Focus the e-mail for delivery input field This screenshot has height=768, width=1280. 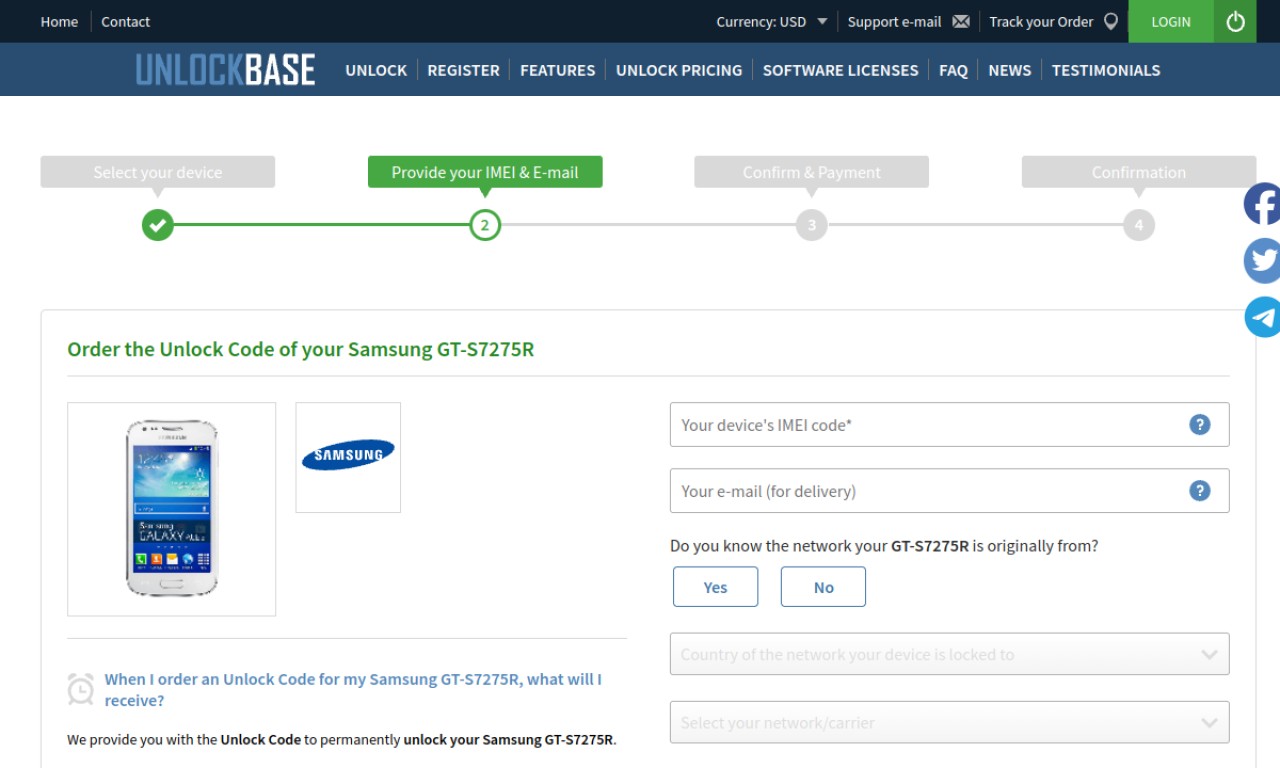949,490
